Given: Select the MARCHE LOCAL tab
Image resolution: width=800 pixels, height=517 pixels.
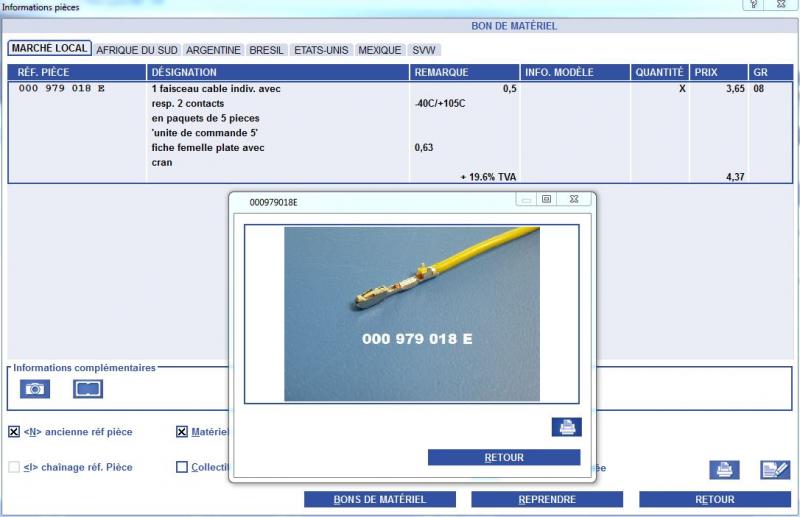Looking at the screenshot, I should 49,48.
